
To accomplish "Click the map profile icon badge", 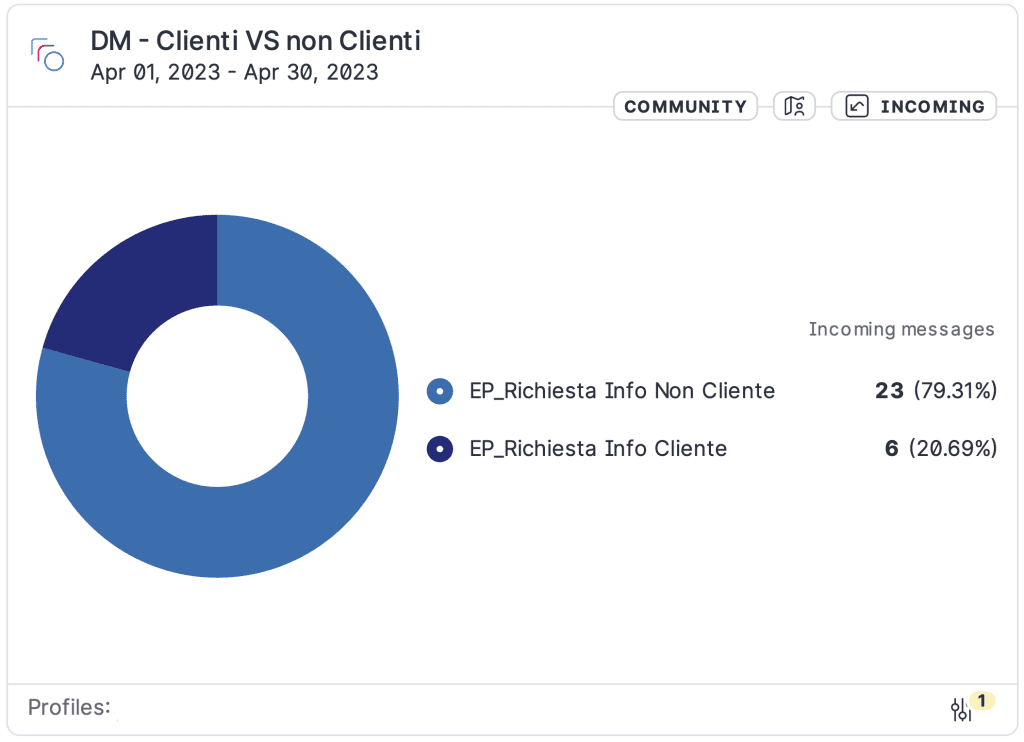I will 794,106.
